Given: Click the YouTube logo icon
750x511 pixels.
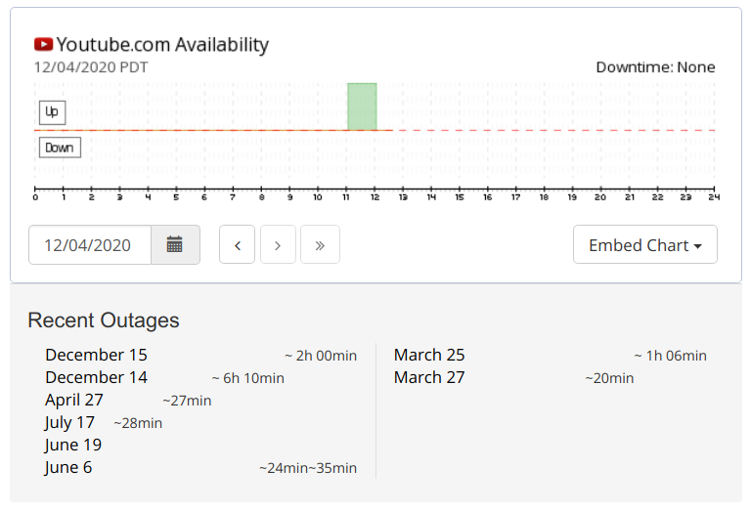Looking at the screenshot, I should click(x=43, y=45).
